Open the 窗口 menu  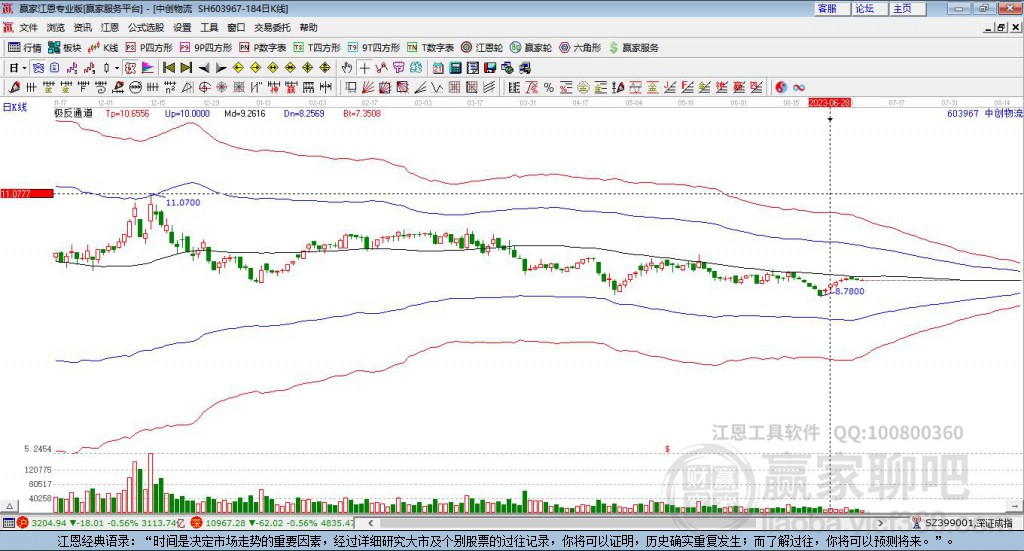pos(236,27)
